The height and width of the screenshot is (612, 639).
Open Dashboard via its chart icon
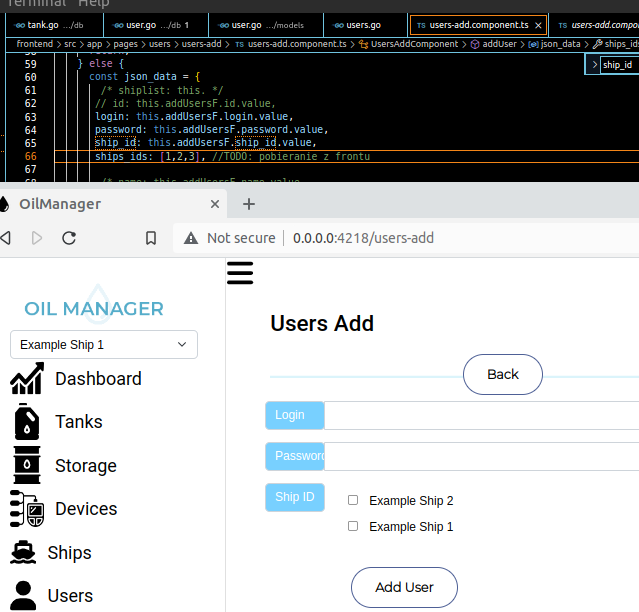(27, 379)
